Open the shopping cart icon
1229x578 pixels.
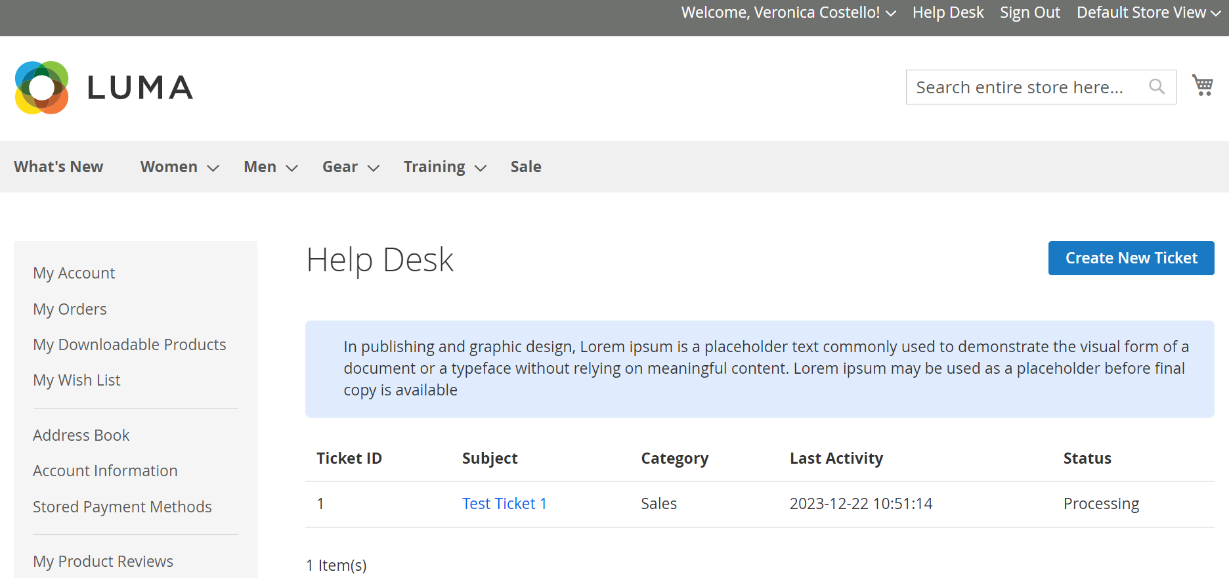(1202, 85)
